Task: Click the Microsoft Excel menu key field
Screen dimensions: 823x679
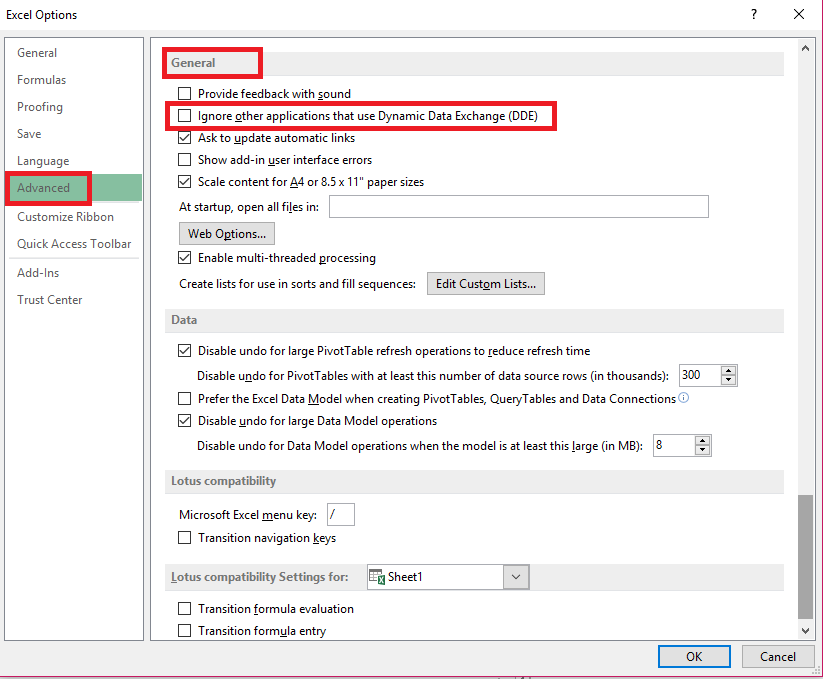Action: [x=341, y=514]
